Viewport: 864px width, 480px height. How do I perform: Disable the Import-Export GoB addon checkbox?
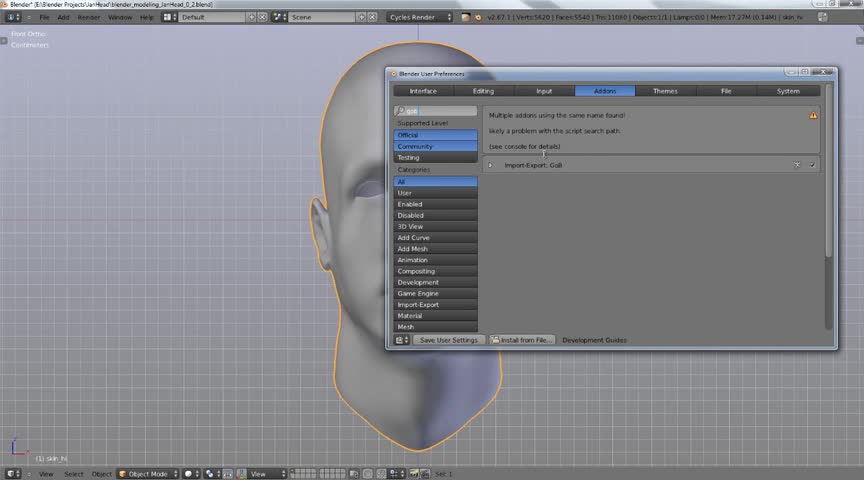pyautogui.click(x=812, y=165)
